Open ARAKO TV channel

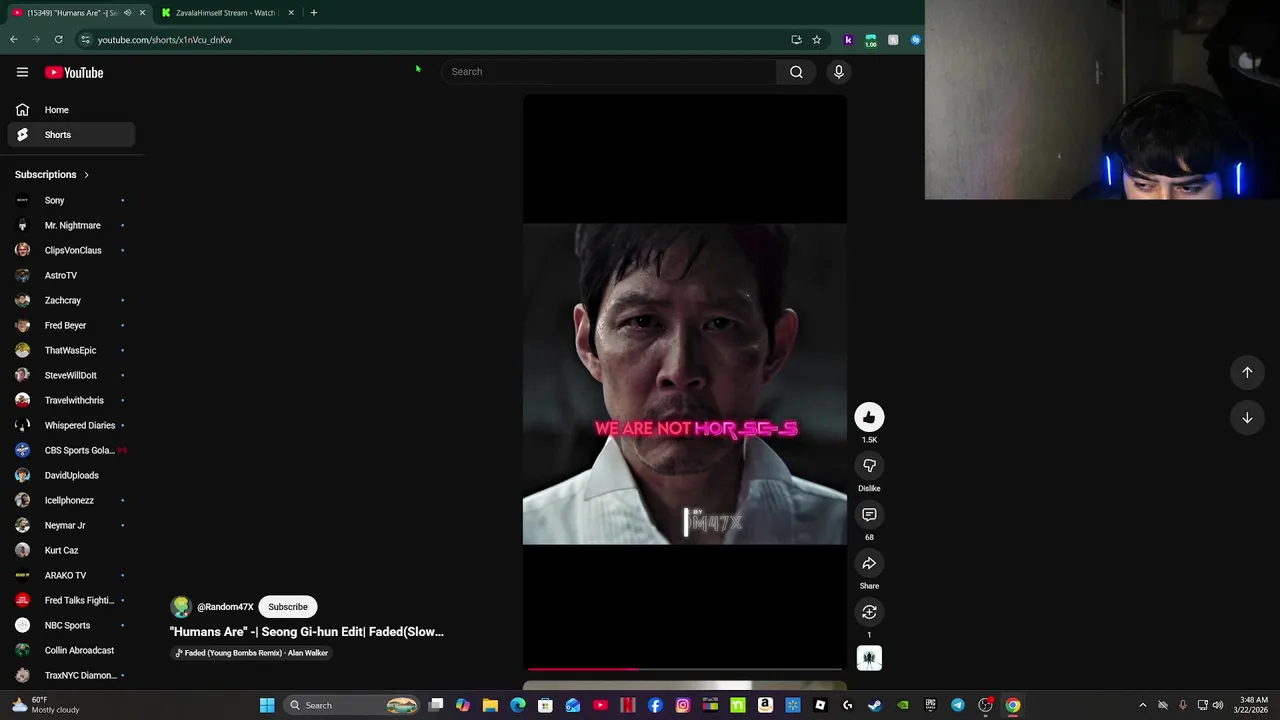point(71,575)
